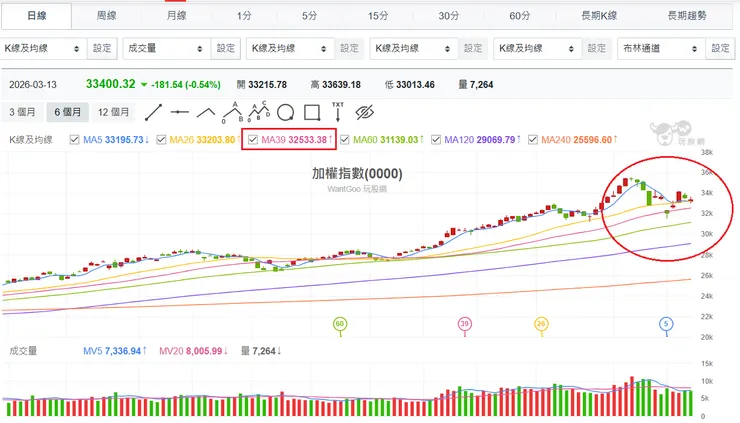
Task: Uncheck the MA39 moving average line
Action: click(253, 140)
